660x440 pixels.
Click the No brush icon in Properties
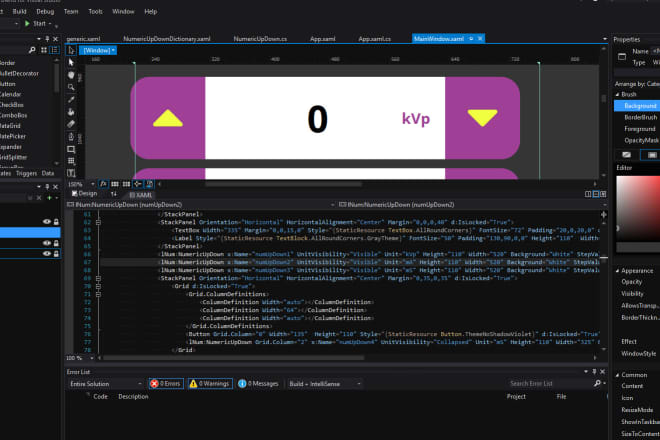pyautogui.click(x=626, y=155)
